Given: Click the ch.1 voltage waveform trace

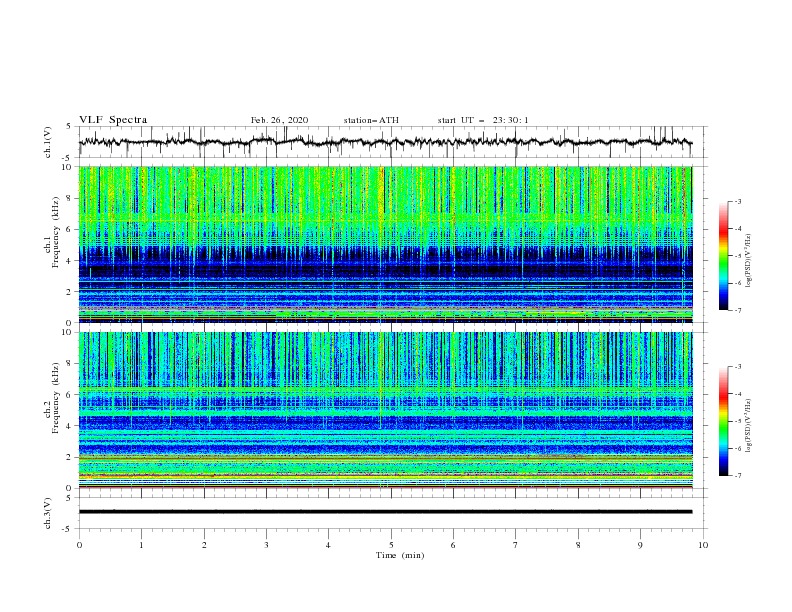Looking at the screenshot, I should click(385, 142).
